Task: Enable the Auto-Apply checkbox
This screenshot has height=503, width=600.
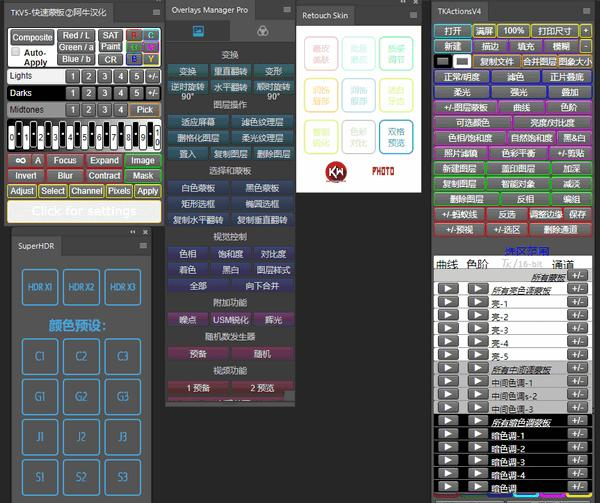Action: click(16, 52)
